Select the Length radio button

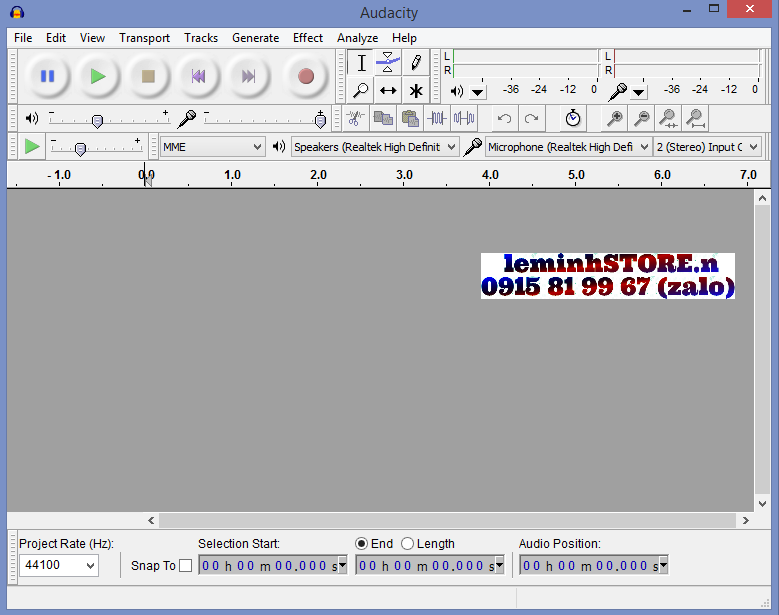pyautogui.click(x=407, y=543)
